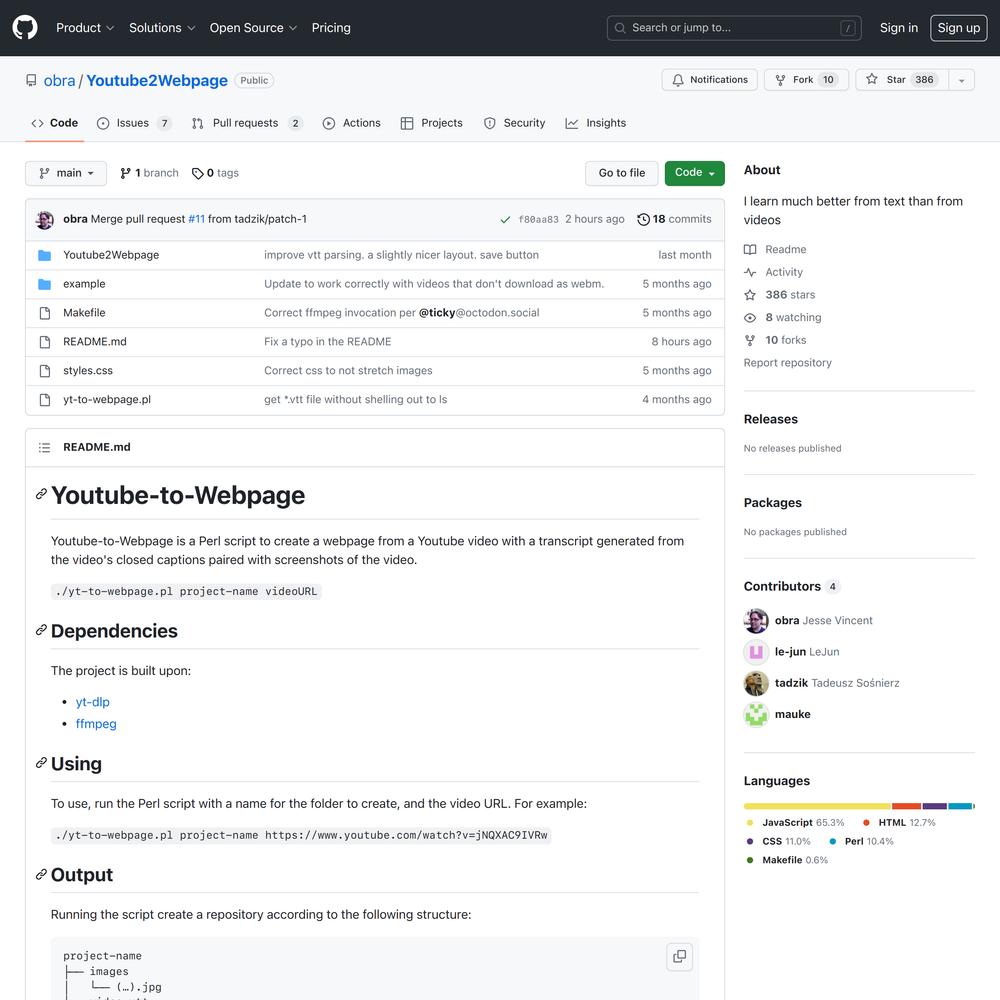Click the tag icon beside 0 tags
Image resolution: width=1000 pixels, height=1000 pixels.
[x=198, y=173]
